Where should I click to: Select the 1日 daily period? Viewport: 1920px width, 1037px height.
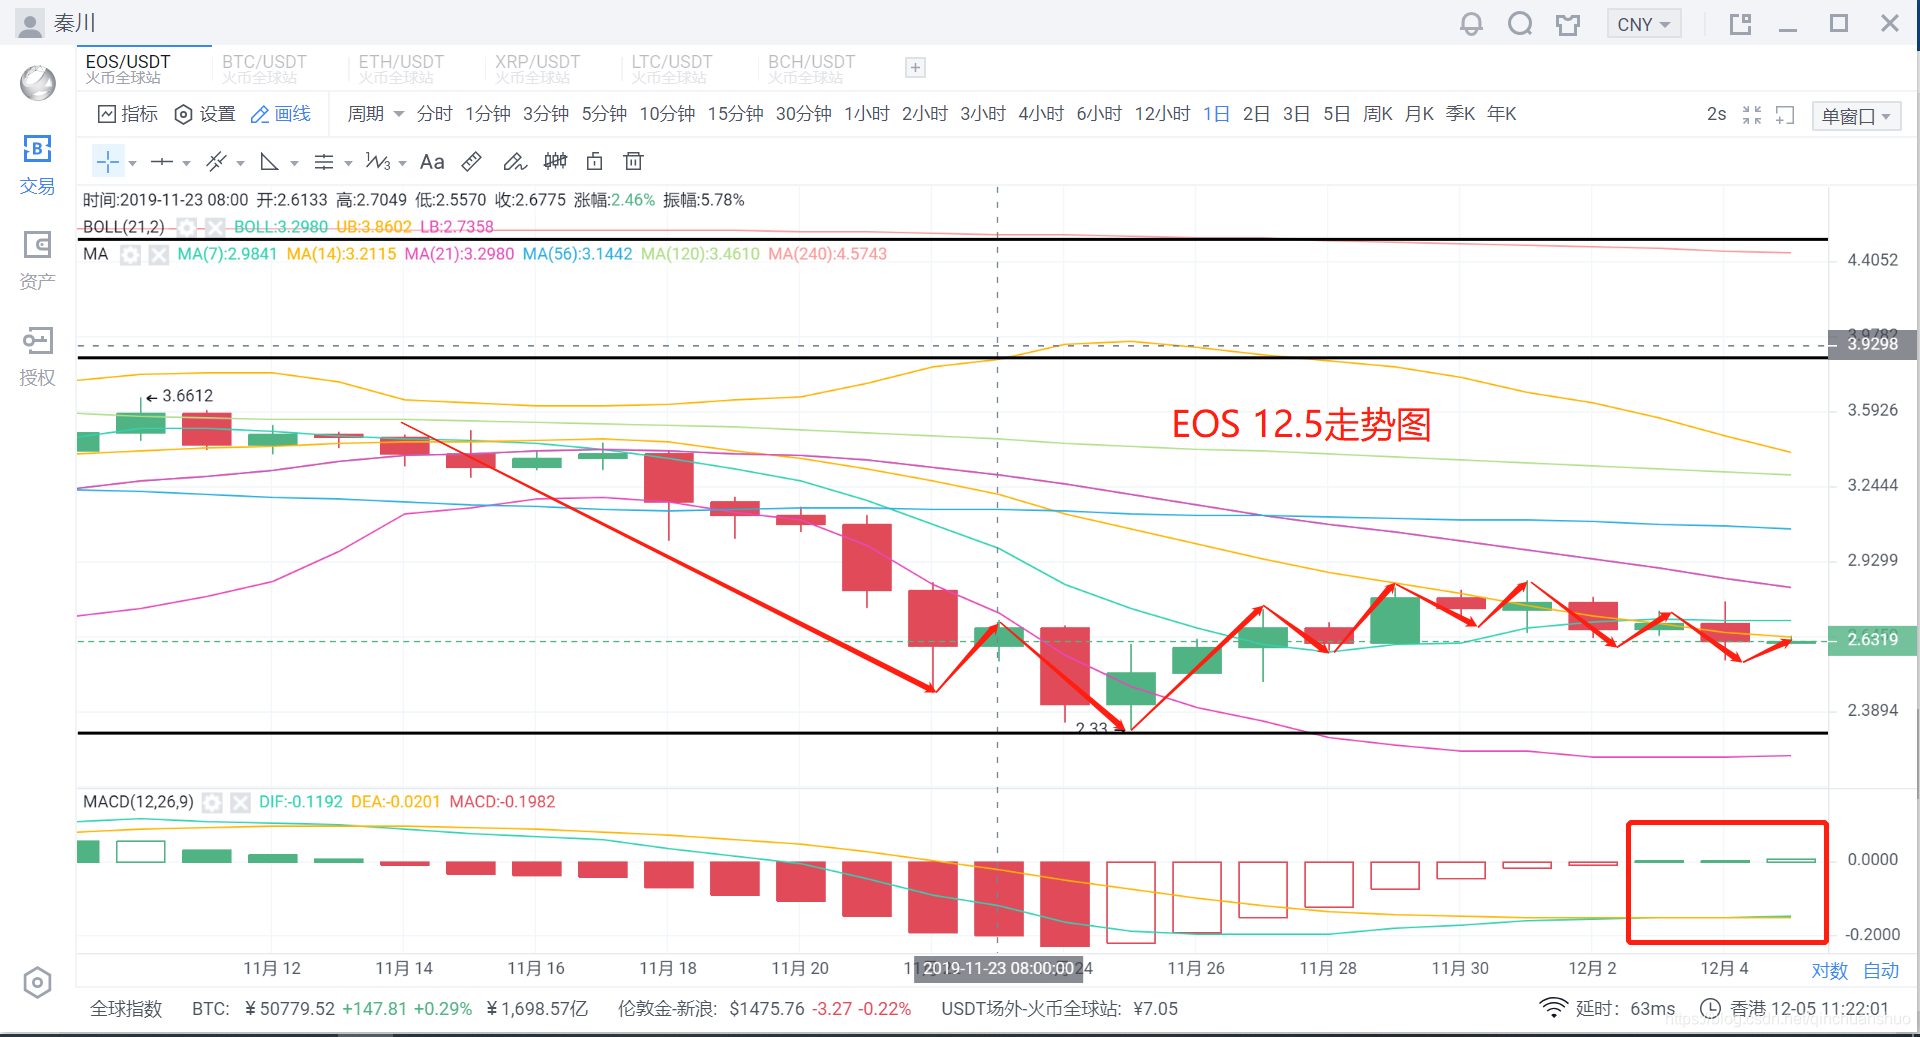click(1216, 114)
